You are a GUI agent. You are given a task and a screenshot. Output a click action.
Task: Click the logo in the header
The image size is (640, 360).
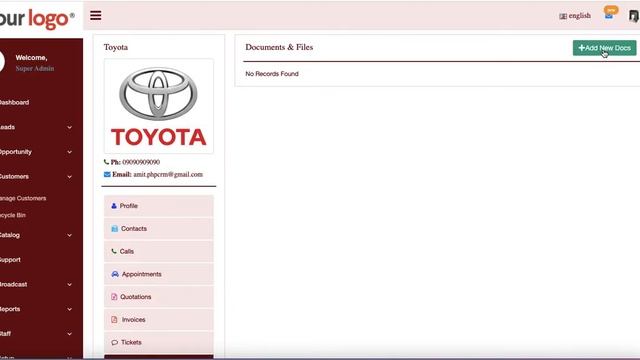[x=37, y=18]
